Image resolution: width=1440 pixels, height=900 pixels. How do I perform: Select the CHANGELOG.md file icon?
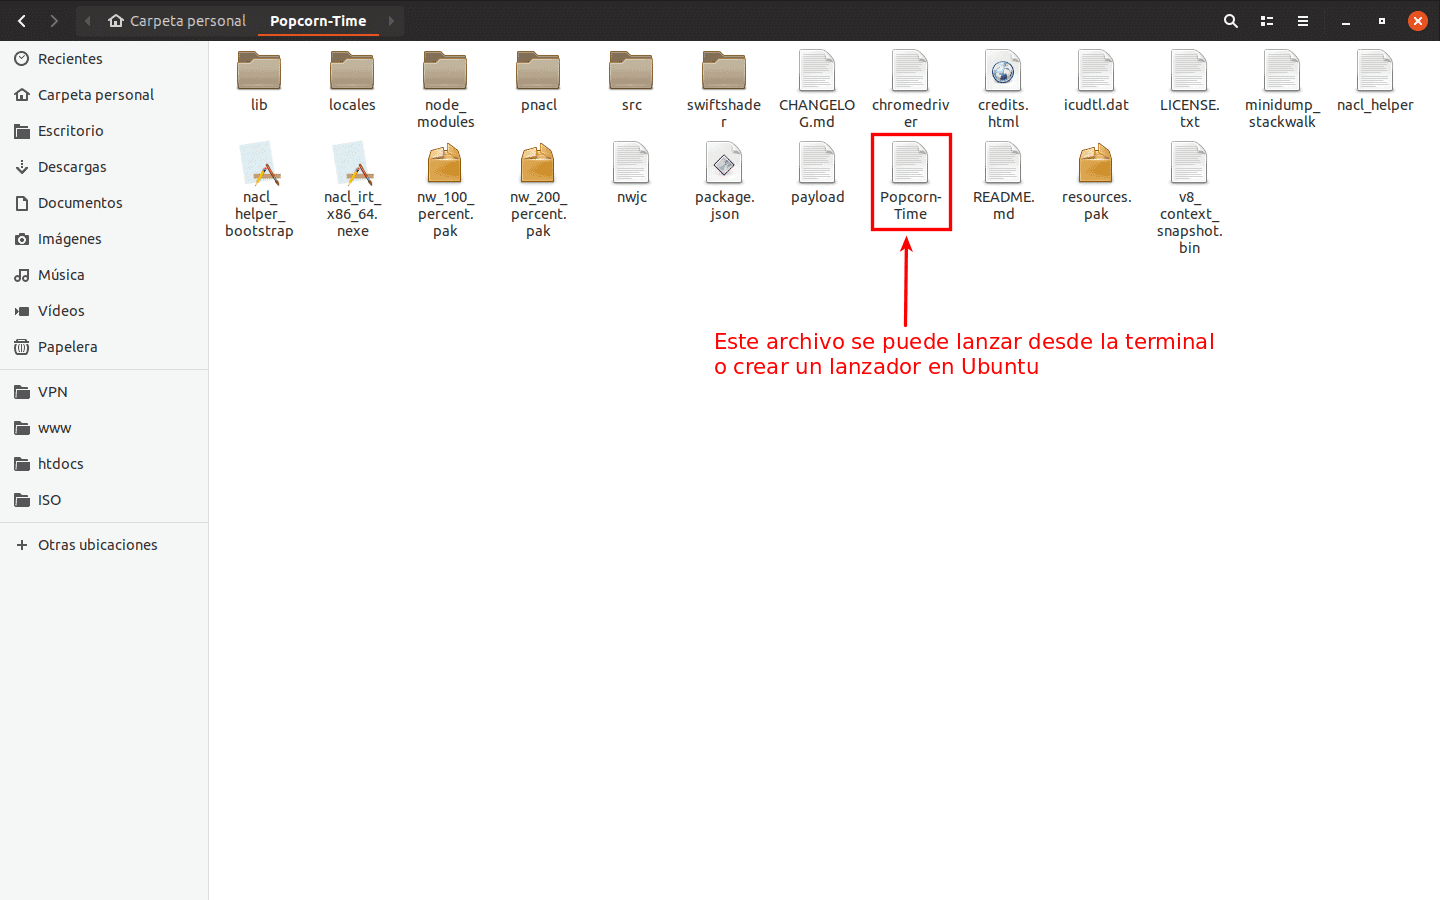point(817,71)
